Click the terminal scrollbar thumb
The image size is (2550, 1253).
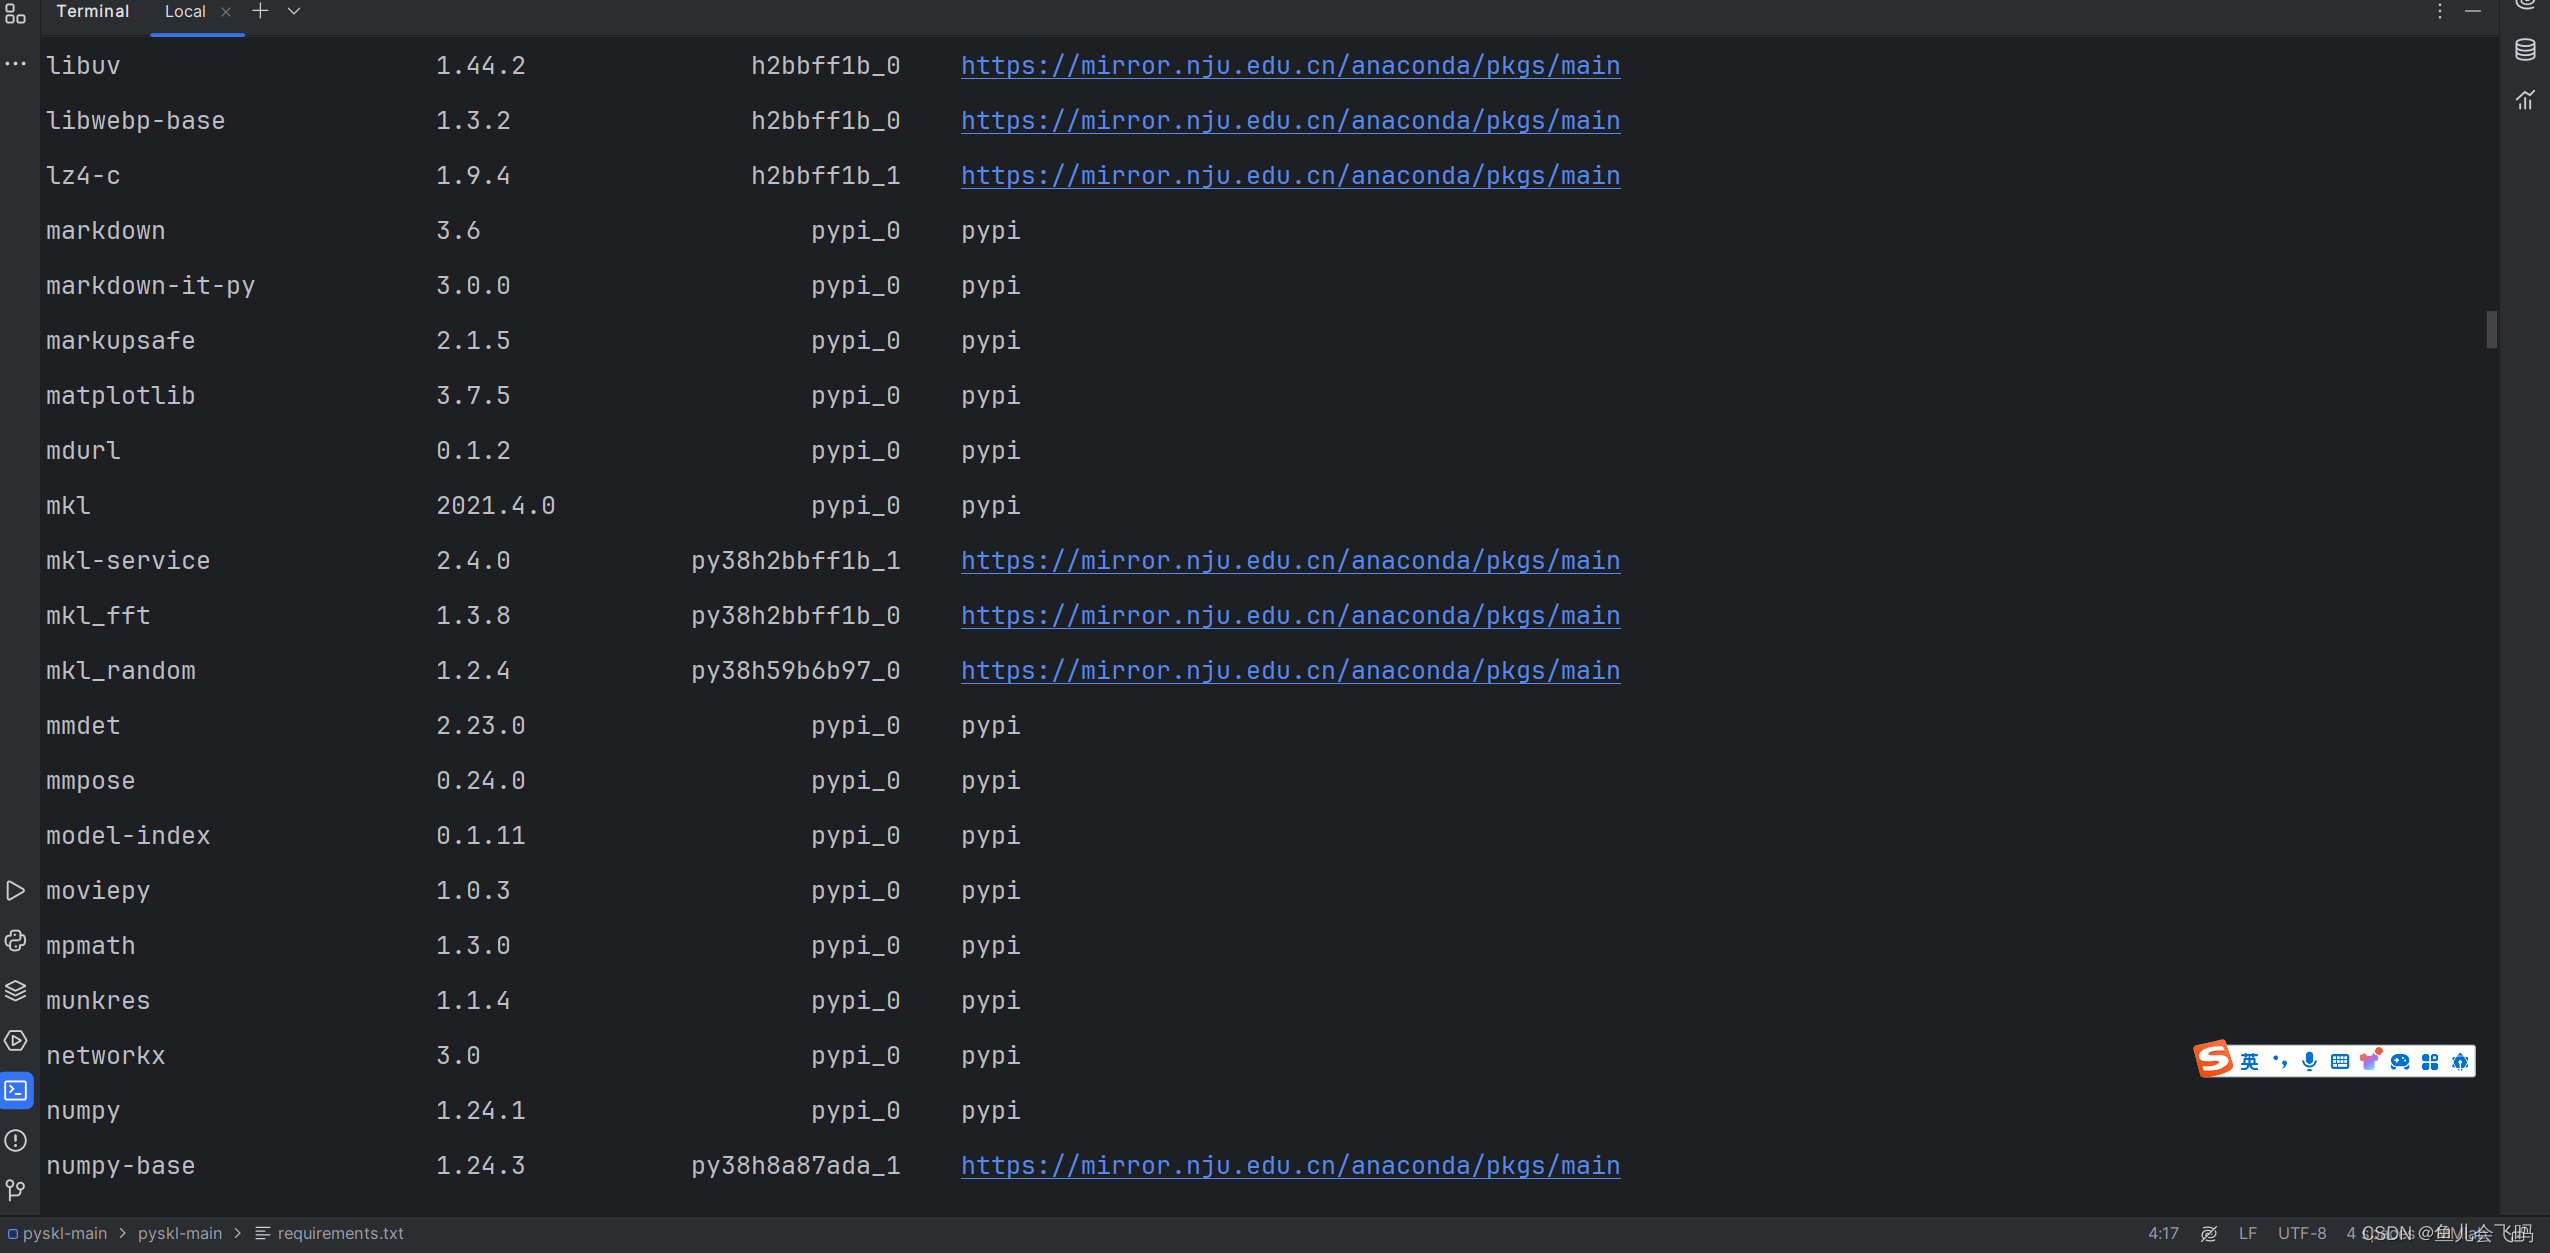[2491, 330]
